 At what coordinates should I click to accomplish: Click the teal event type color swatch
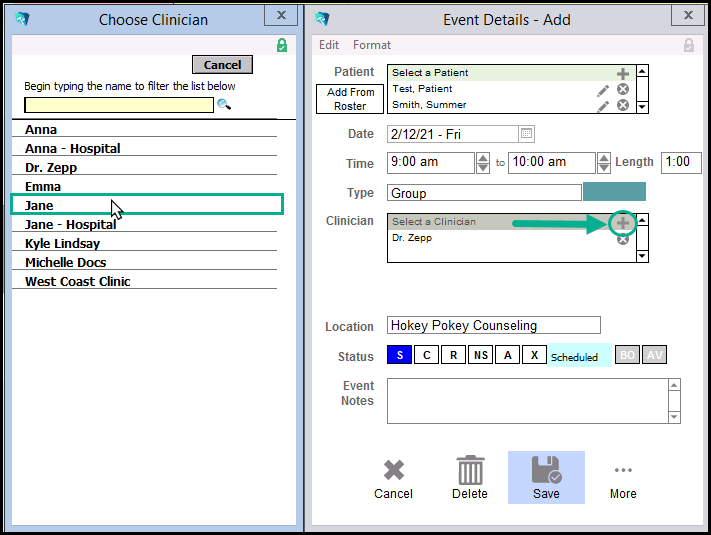(x=614, y=193)
